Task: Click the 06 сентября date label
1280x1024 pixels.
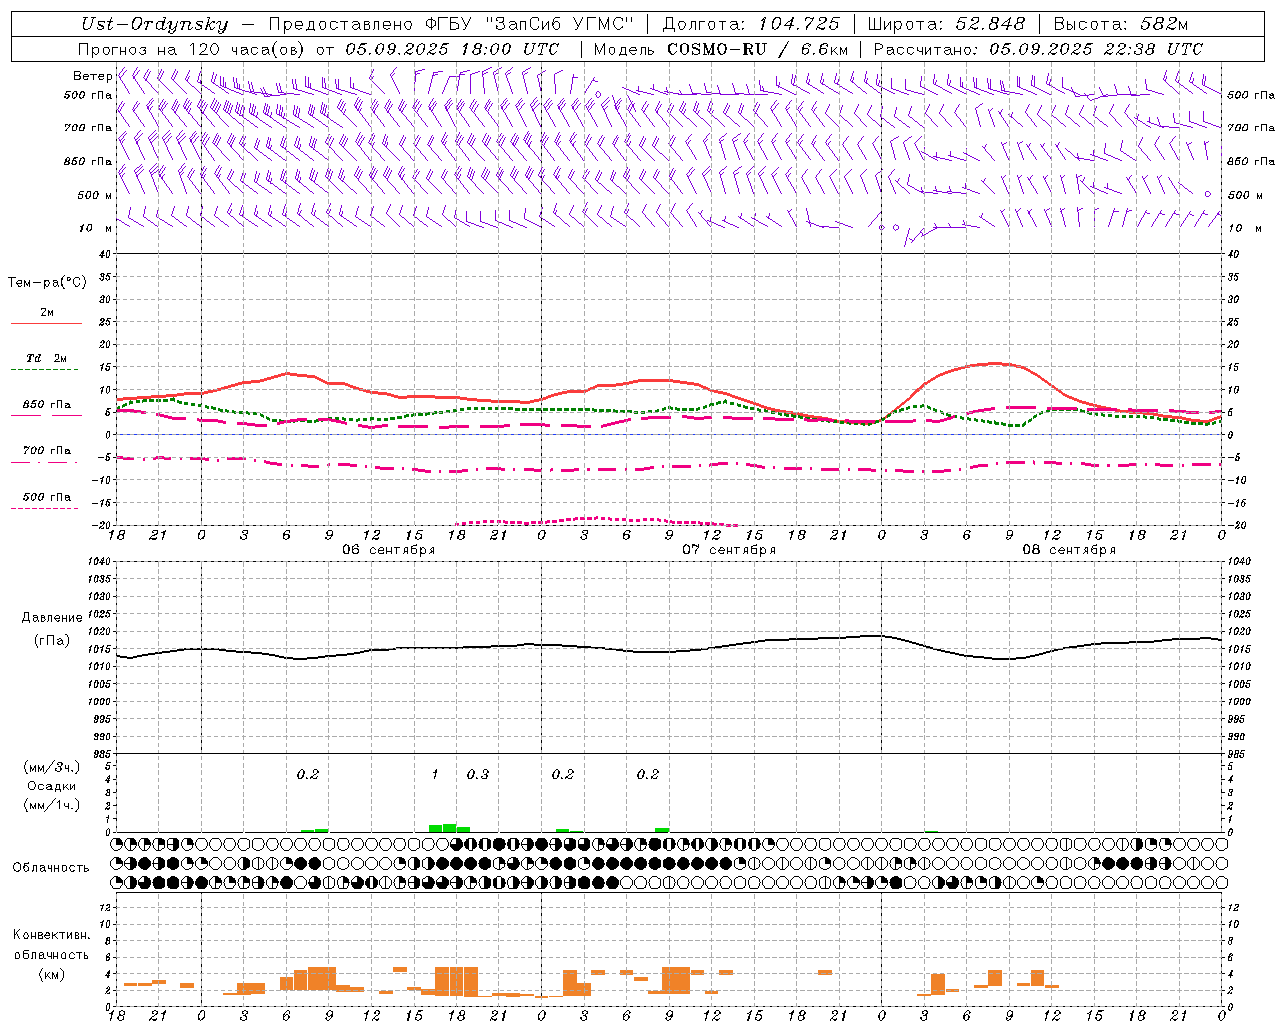Action: (x=389, y=550)
